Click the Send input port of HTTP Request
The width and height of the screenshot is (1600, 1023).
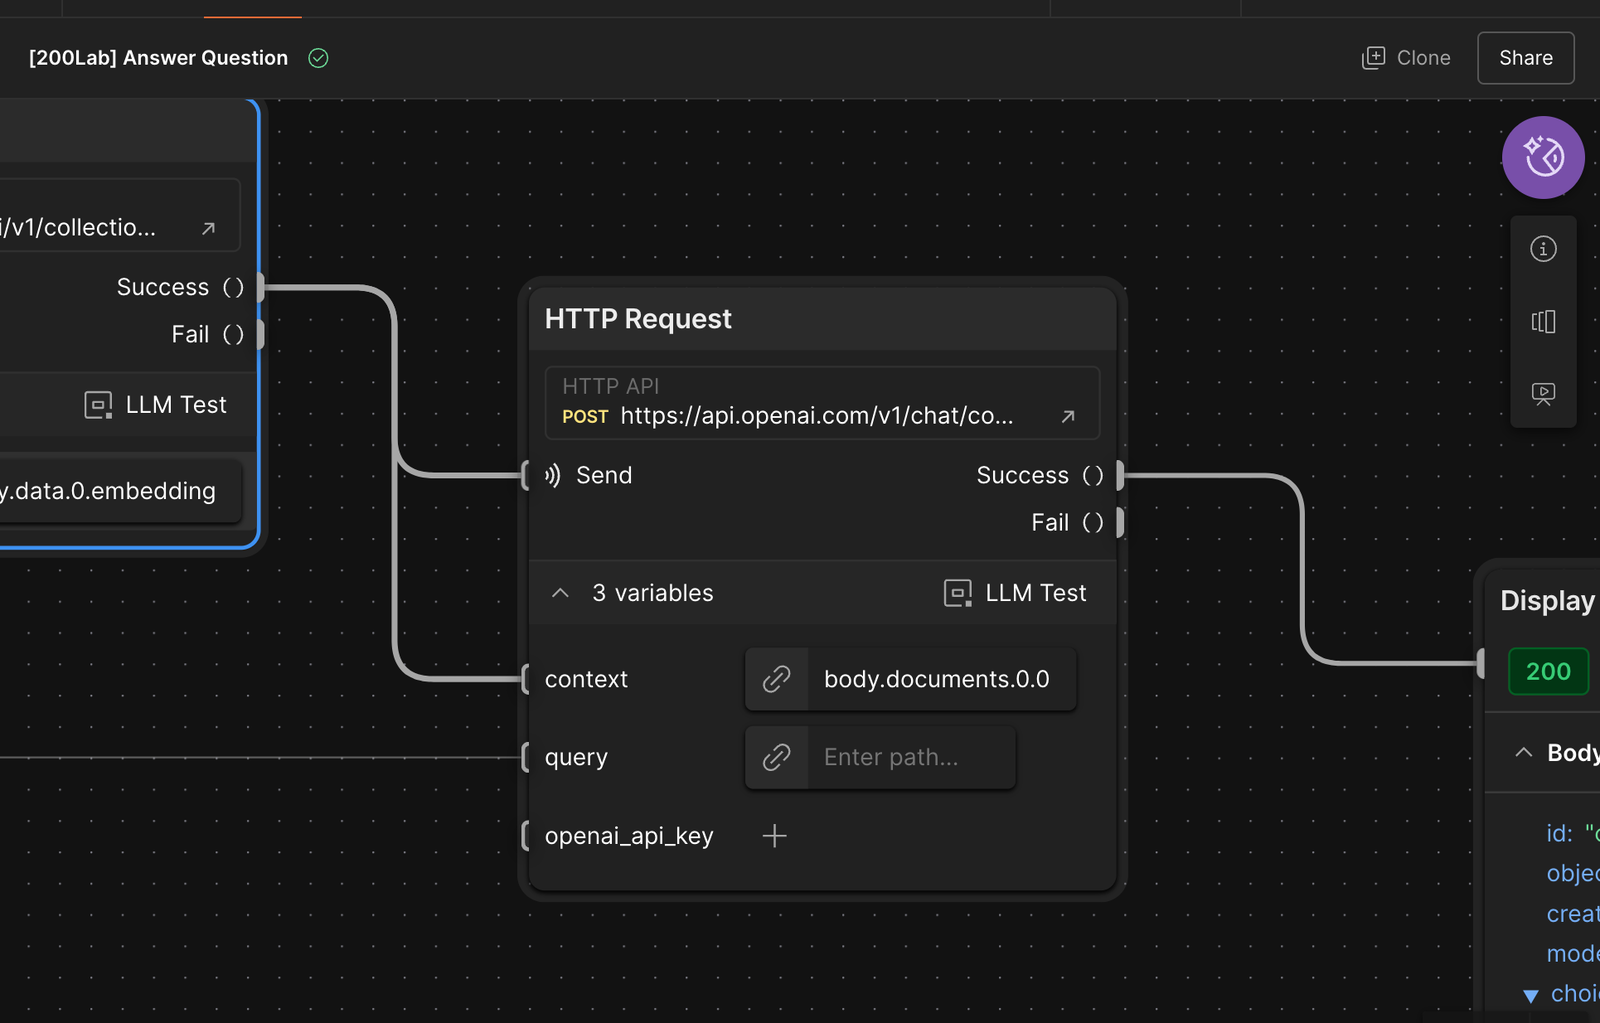coord(528,475)
